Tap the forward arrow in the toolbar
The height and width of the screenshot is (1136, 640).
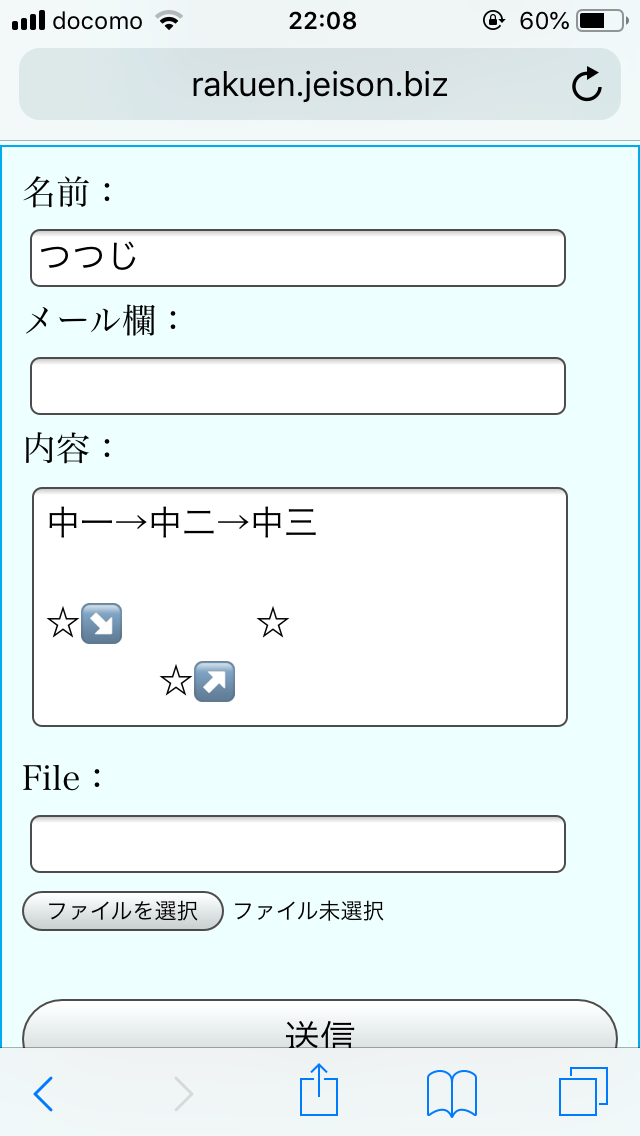click(183, 1093)
